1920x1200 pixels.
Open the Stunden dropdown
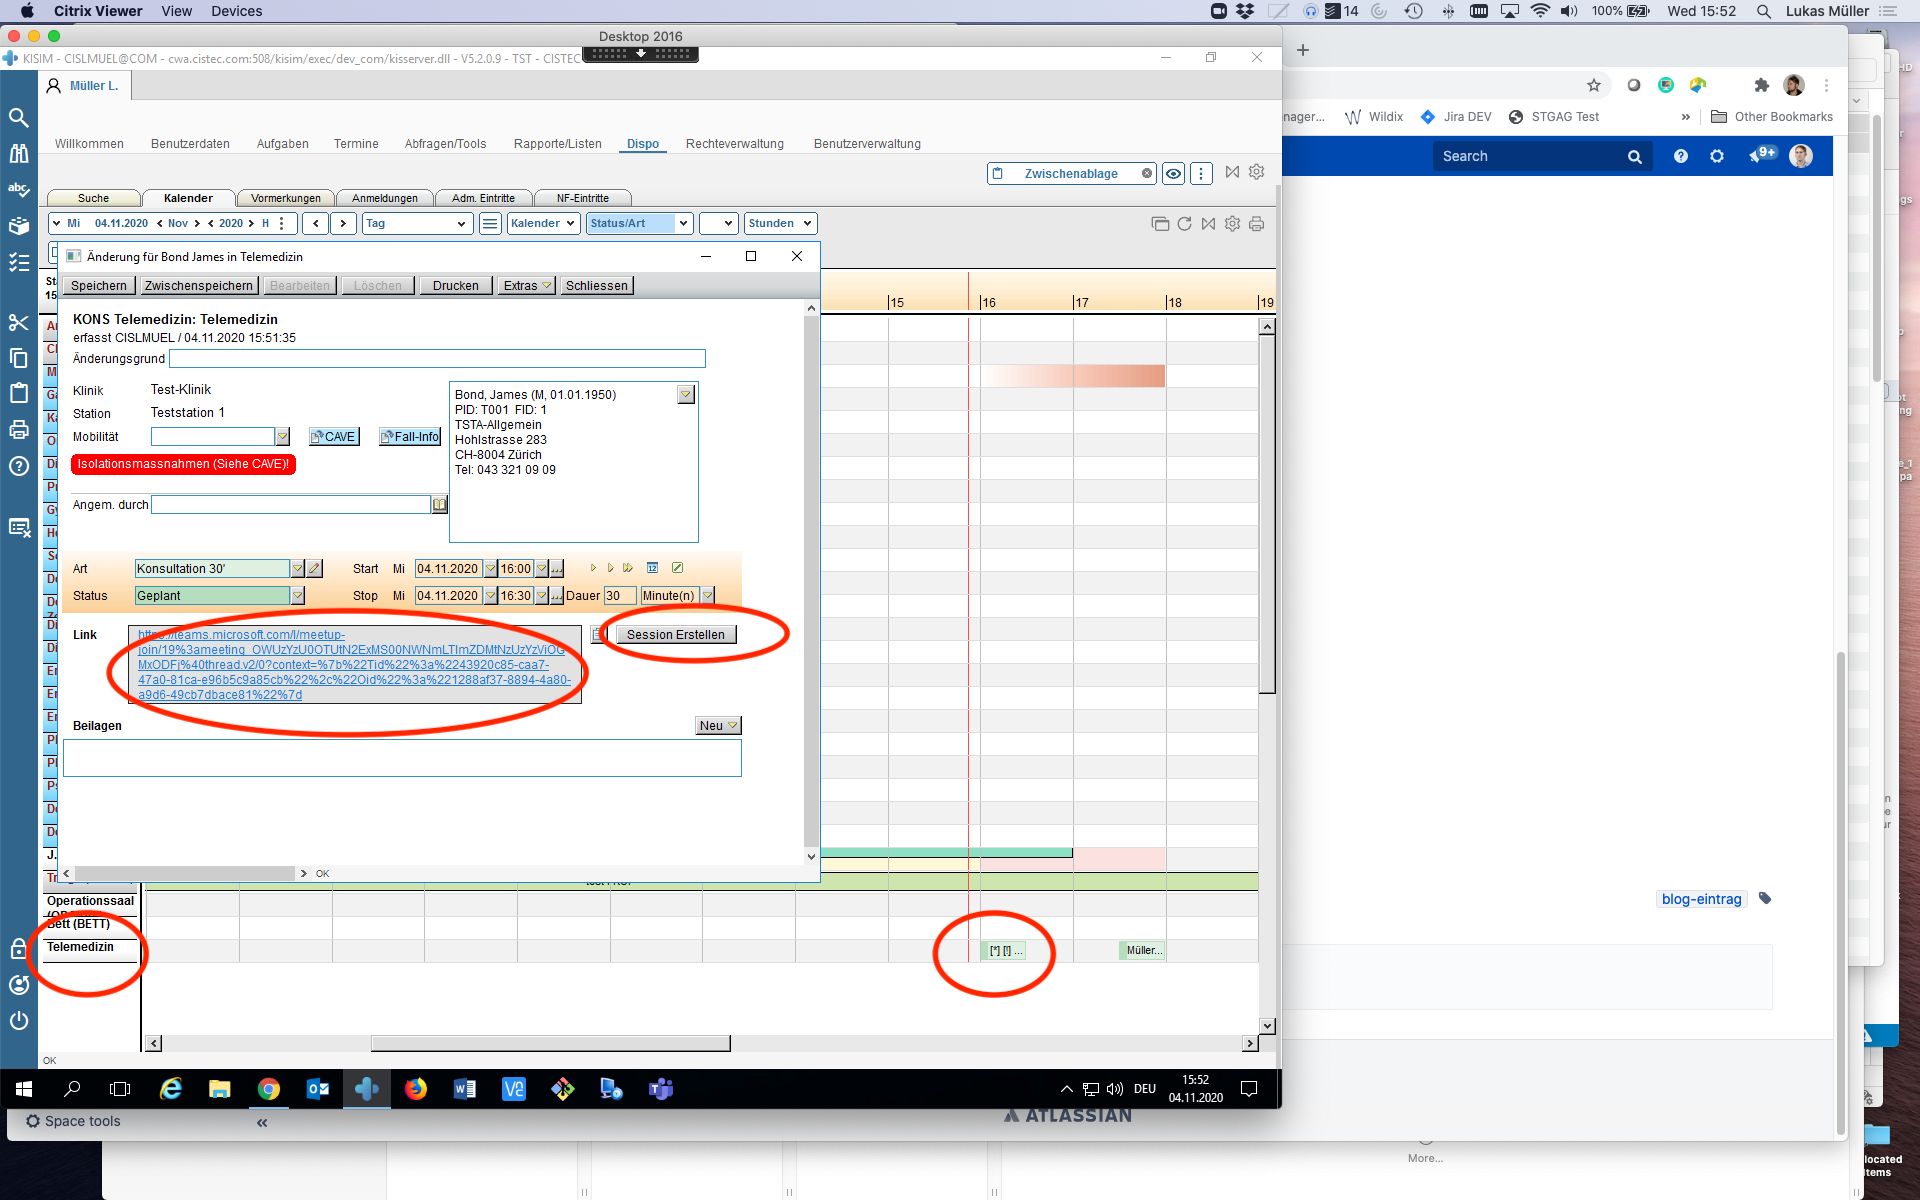pos(780,224)
